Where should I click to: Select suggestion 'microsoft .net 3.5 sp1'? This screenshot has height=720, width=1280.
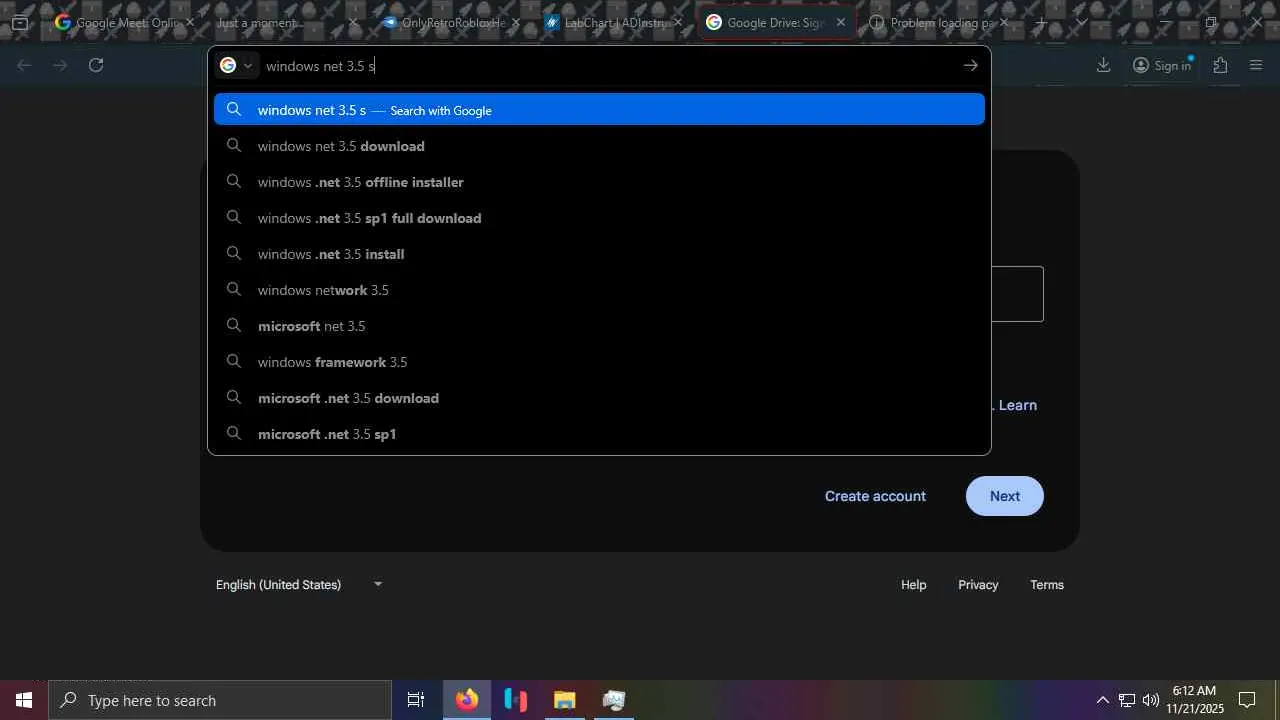(x=599, y=434)
